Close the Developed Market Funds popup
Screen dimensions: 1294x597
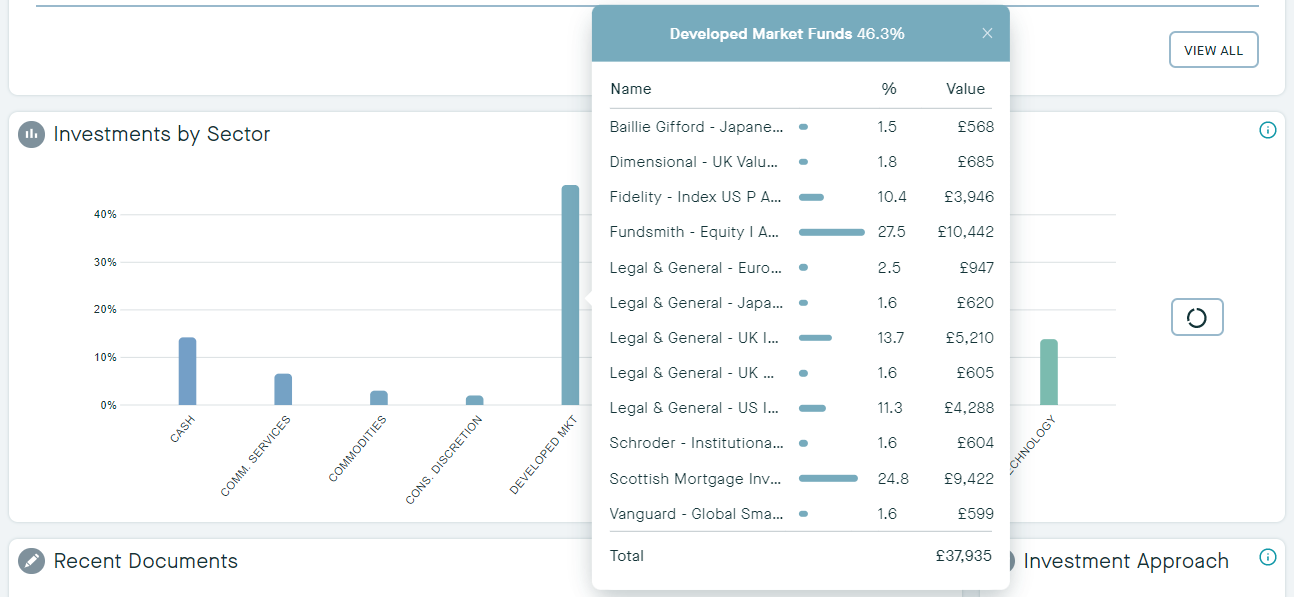pos(987,34)
